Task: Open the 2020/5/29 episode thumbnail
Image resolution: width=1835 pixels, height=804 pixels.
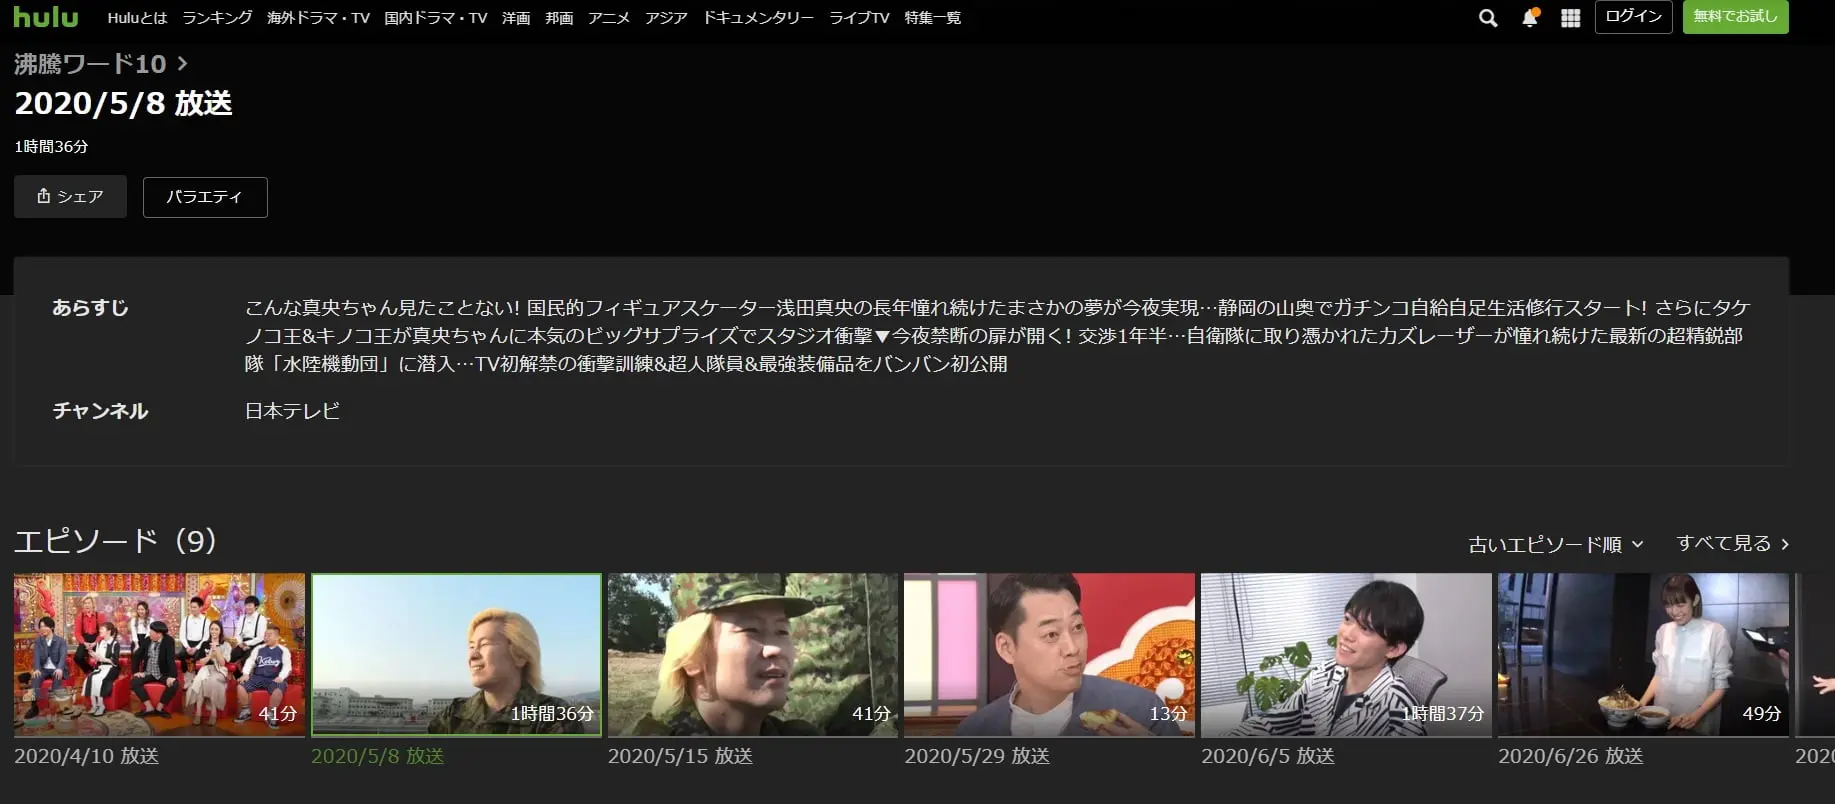Action: 1049,654
